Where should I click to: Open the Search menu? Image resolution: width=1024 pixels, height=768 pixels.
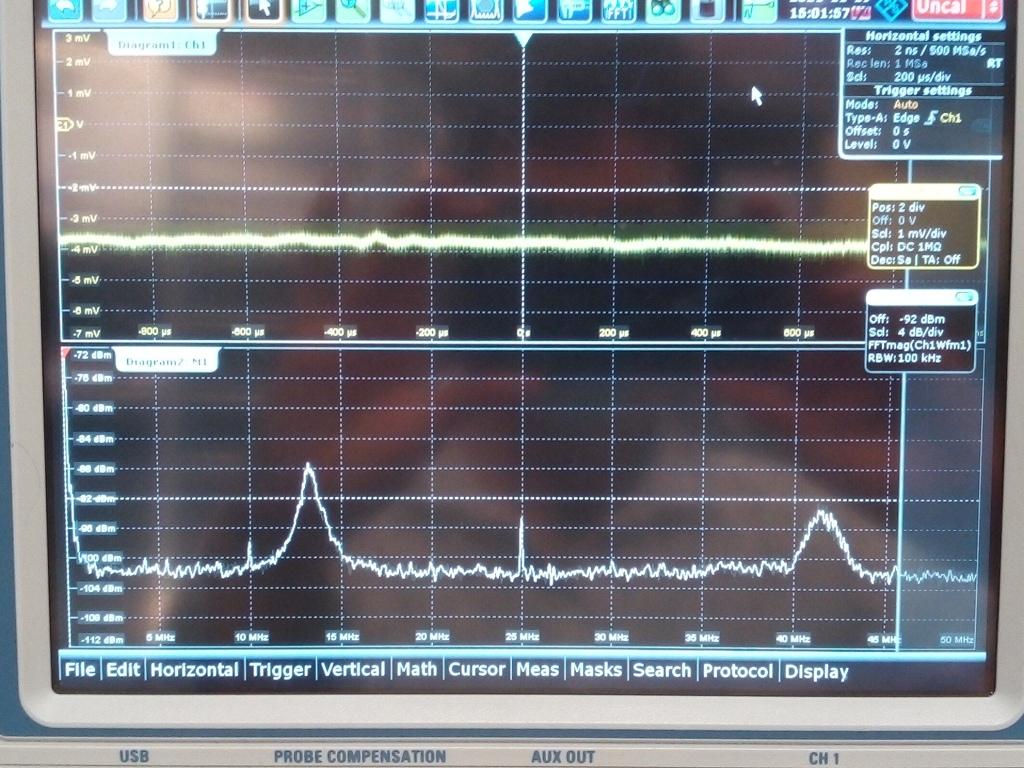pos(662,671)
